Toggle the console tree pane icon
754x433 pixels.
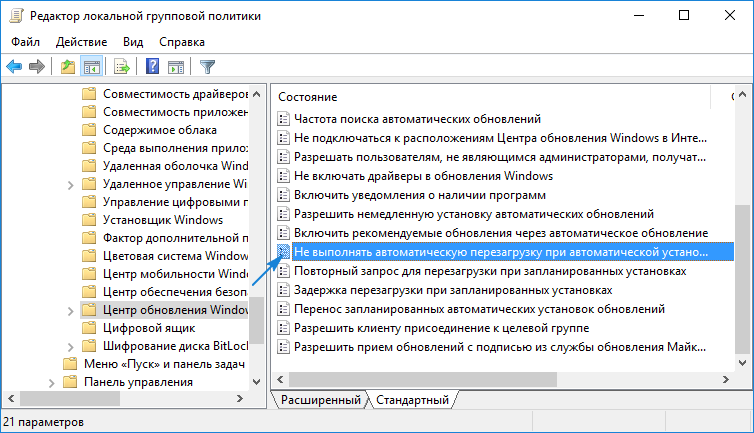pyautogui.click(x=91, y=67)
